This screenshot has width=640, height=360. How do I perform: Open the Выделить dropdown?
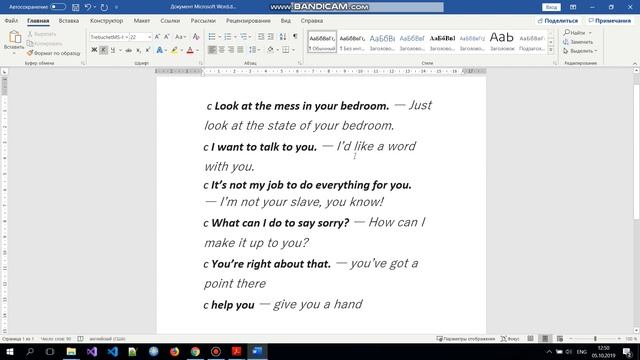(x=580, y=51)
